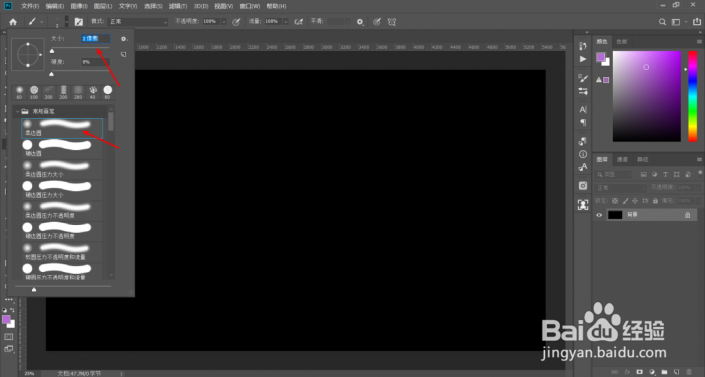
Task: Toggle quick mask mode icon
Action: tap(9, 337)
